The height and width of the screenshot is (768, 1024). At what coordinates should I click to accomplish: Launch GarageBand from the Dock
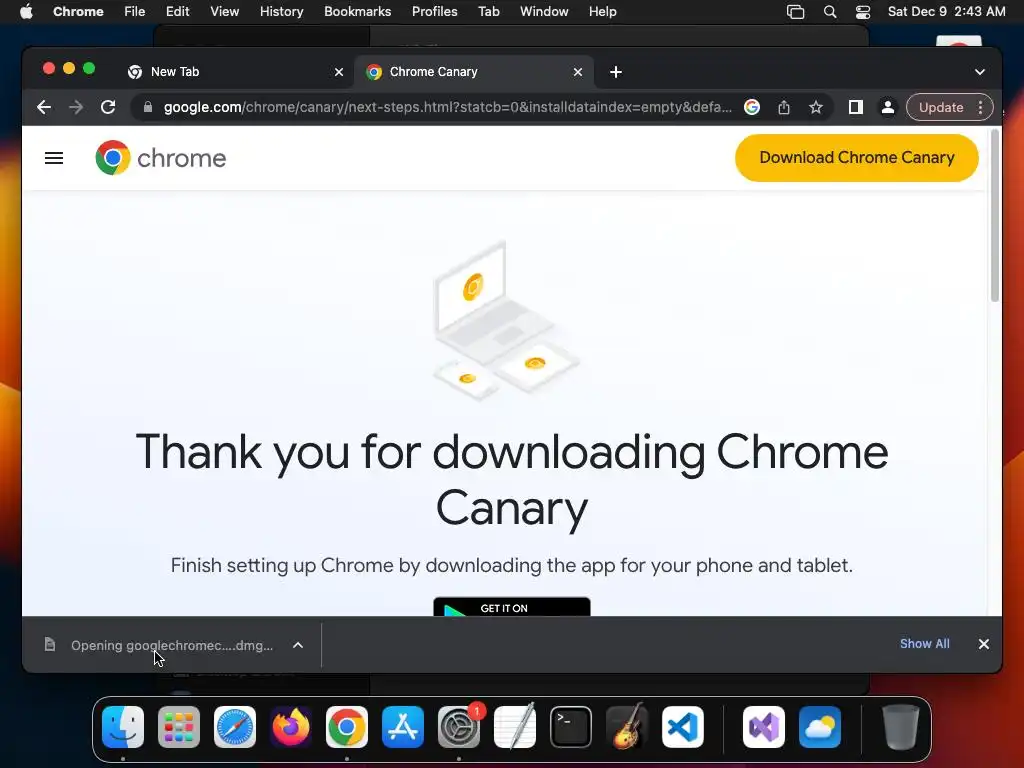coord(627,727)
